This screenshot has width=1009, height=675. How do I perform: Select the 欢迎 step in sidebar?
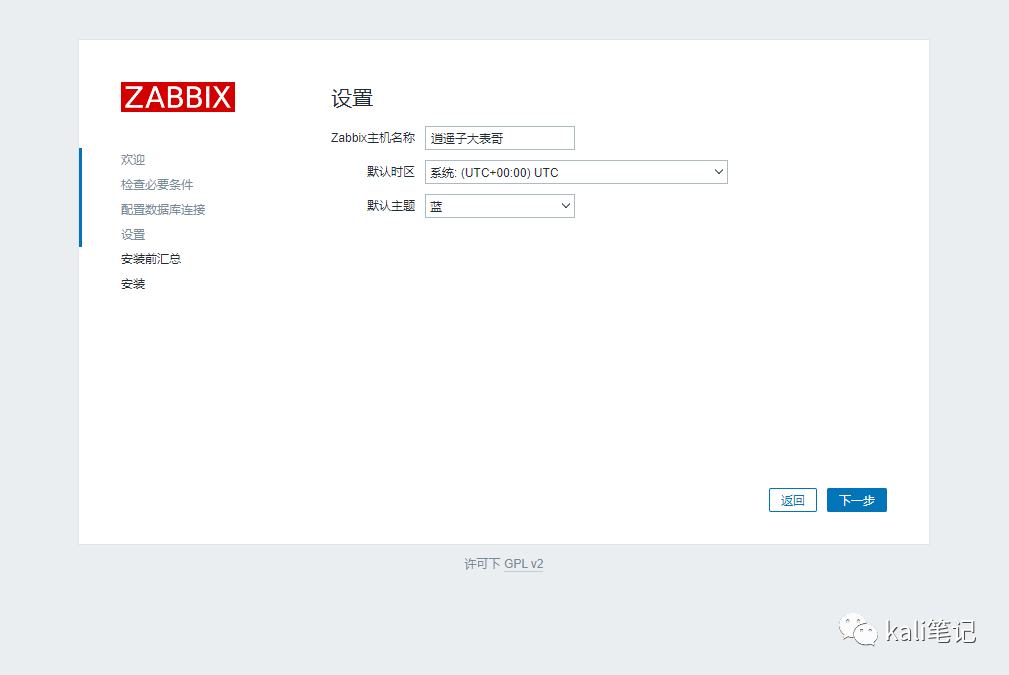(133, 160)
